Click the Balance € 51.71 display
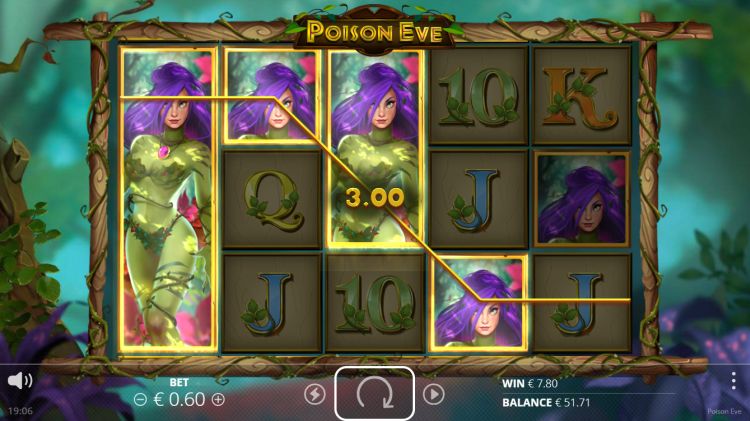Image resolution: width=750 pixels, height=421 pixels. pos(545,403)
